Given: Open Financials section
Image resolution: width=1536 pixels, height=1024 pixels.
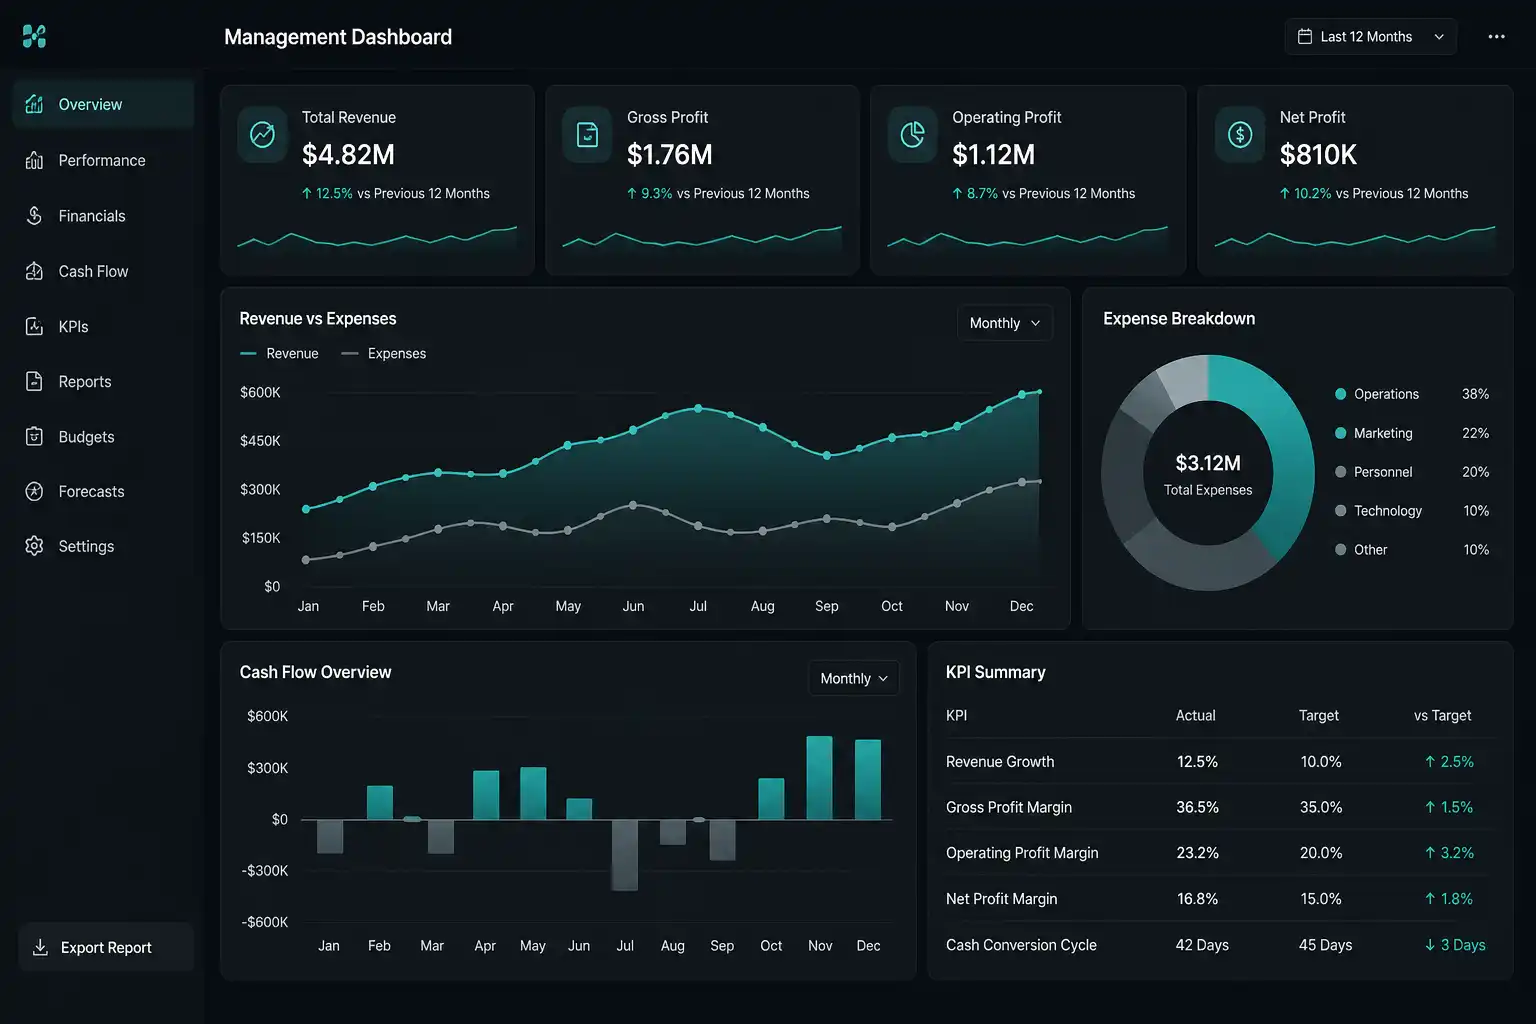Looking at the screenshot, I should 104,215.
